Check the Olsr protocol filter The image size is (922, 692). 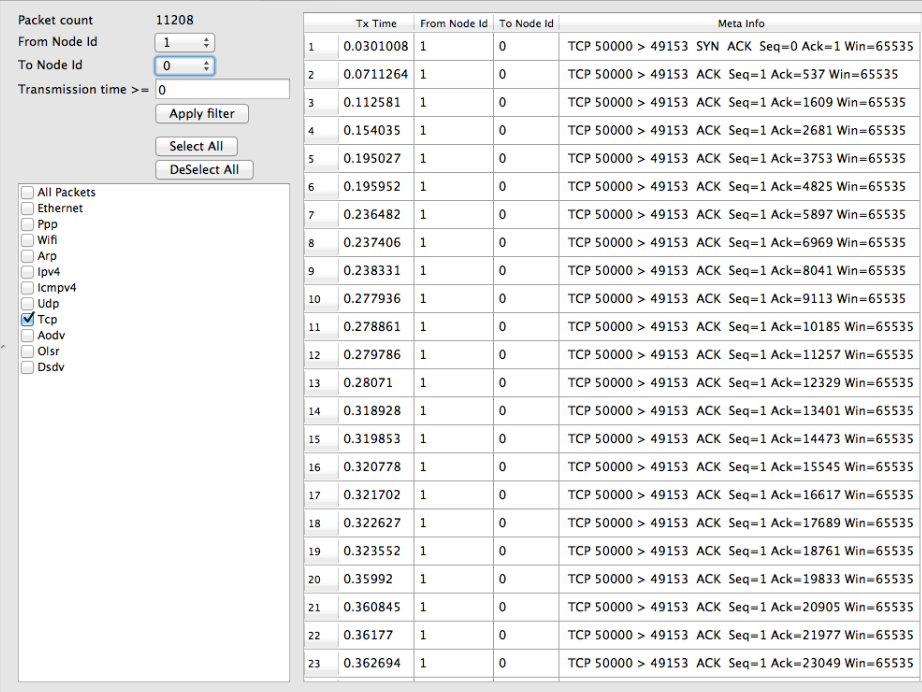[x=27, y=351]
